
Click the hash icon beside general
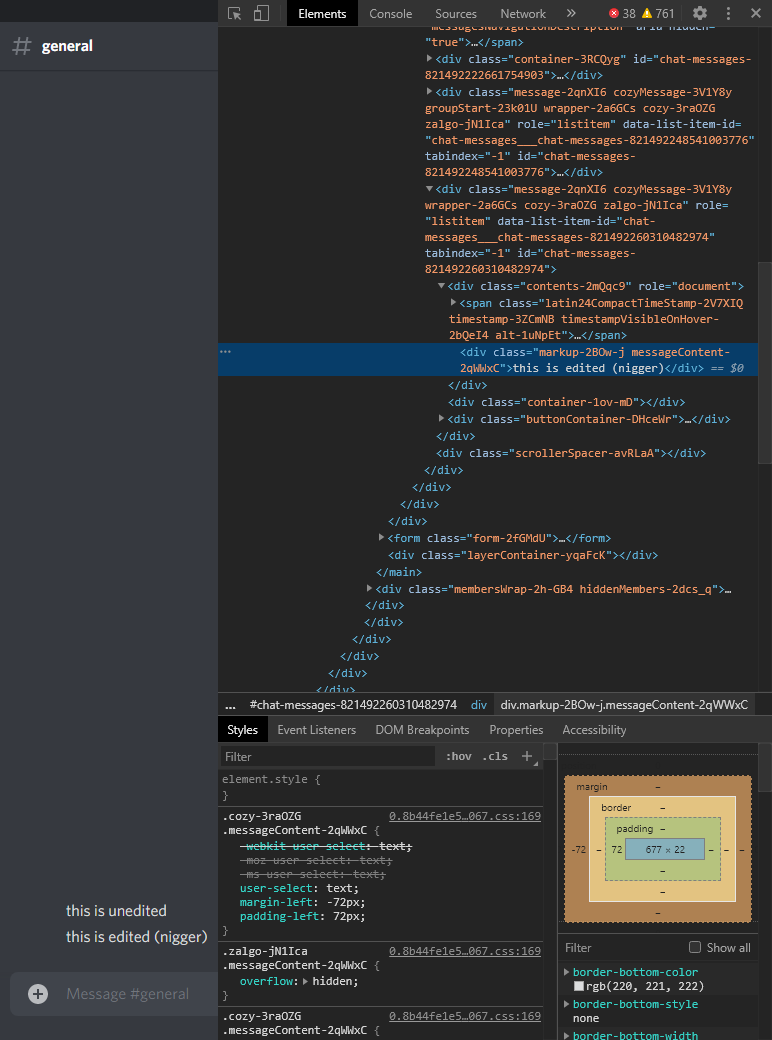point(22,46)
